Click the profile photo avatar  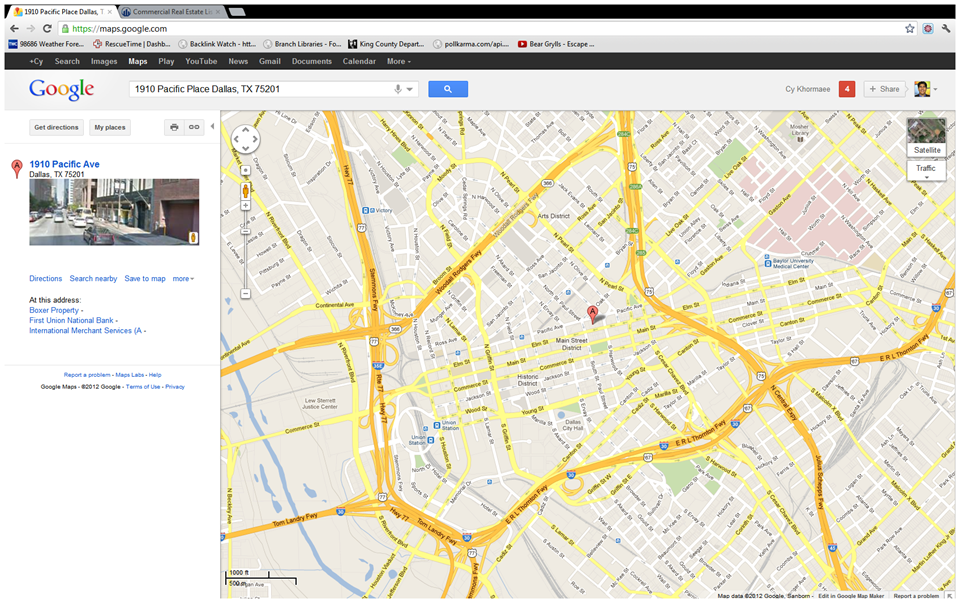click(922, 89)
